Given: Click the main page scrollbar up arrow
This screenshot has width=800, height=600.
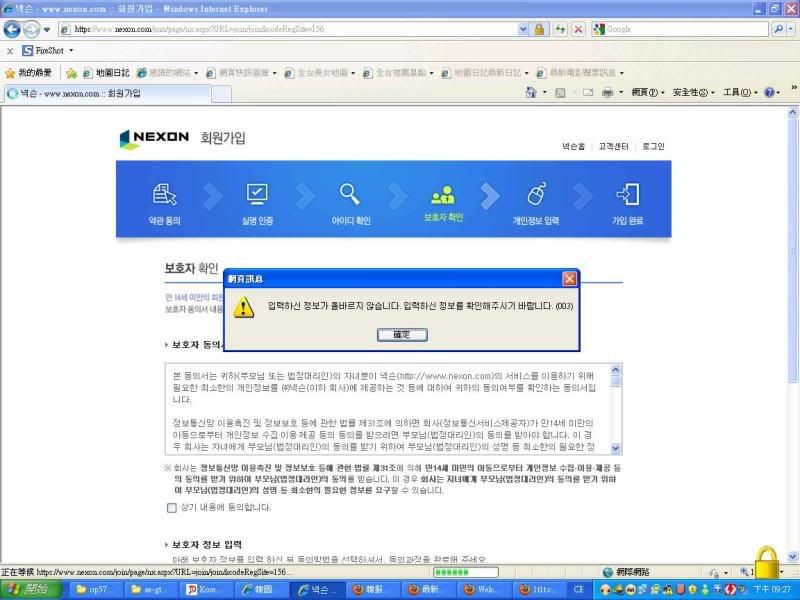Looking at the screenshot, I should 792,111.
